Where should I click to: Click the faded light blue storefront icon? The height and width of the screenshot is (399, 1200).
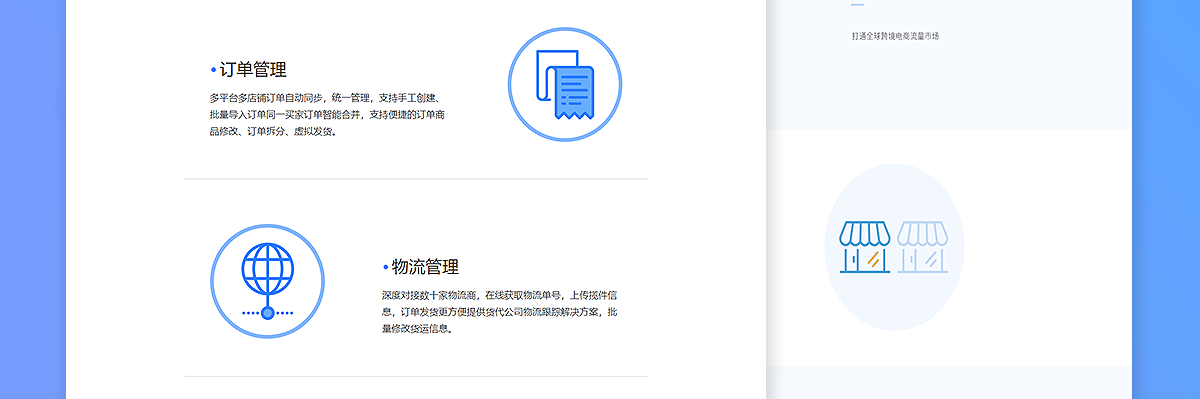coord(923,247)
